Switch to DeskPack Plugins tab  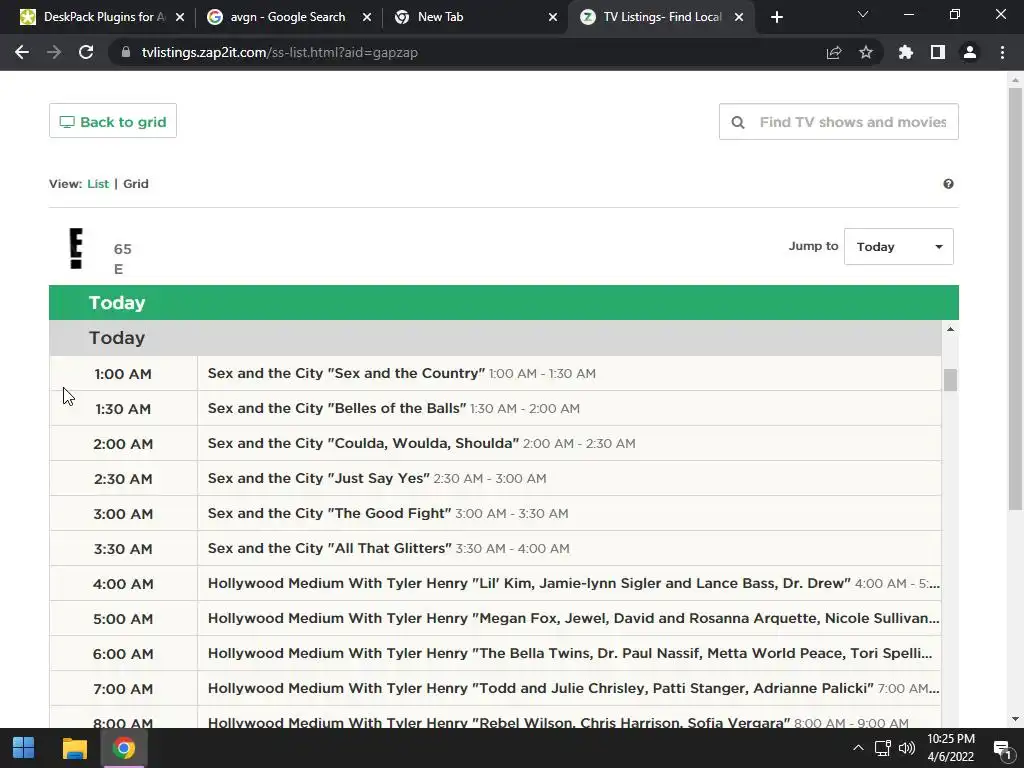click(97, 17)
